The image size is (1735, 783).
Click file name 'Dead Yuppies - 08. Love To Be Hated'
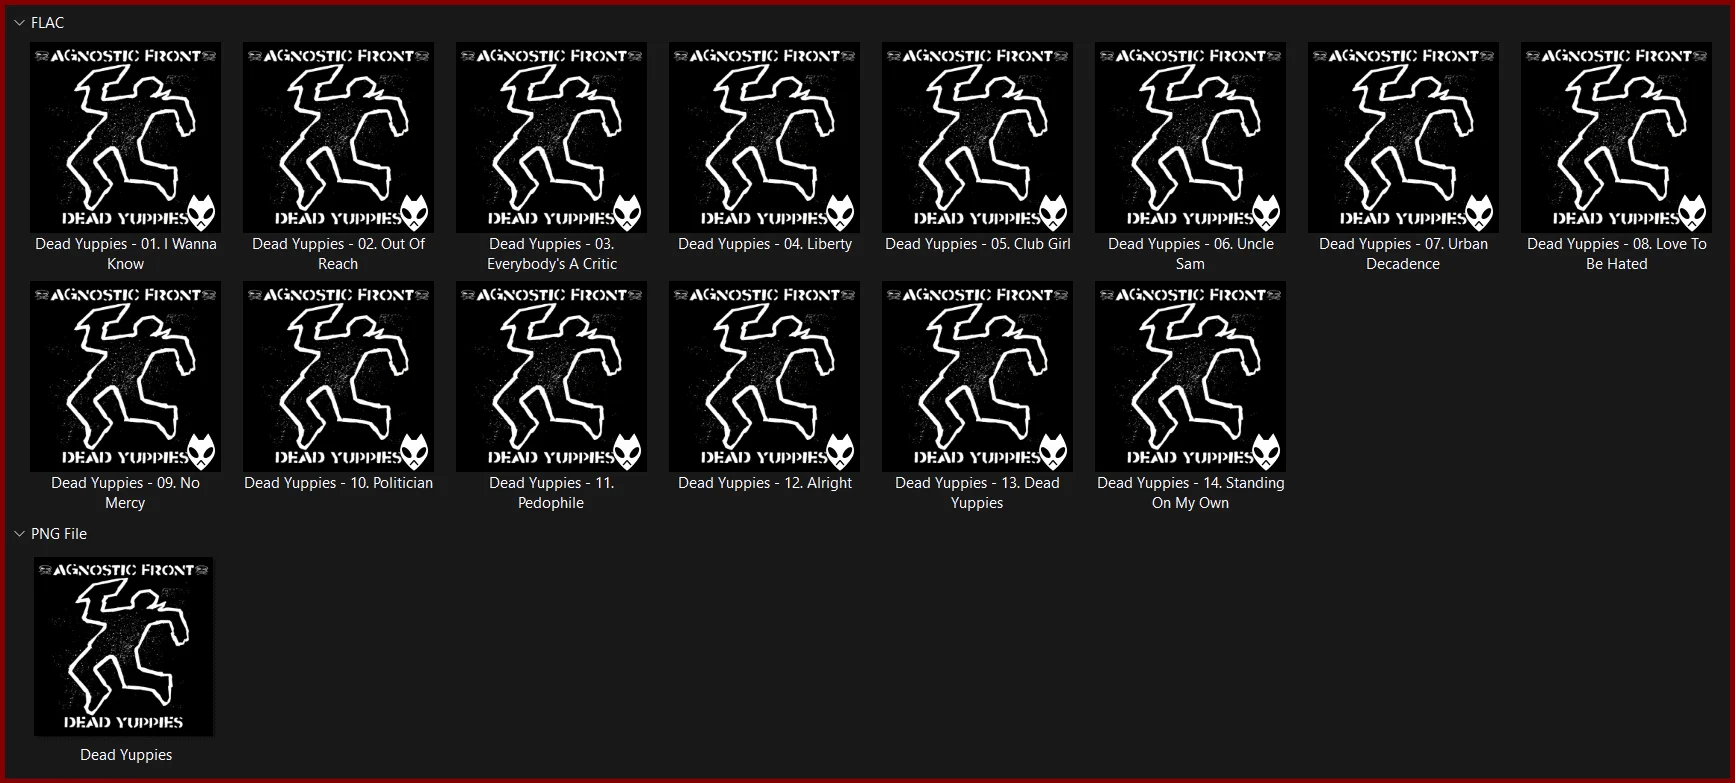[1616, 254]
